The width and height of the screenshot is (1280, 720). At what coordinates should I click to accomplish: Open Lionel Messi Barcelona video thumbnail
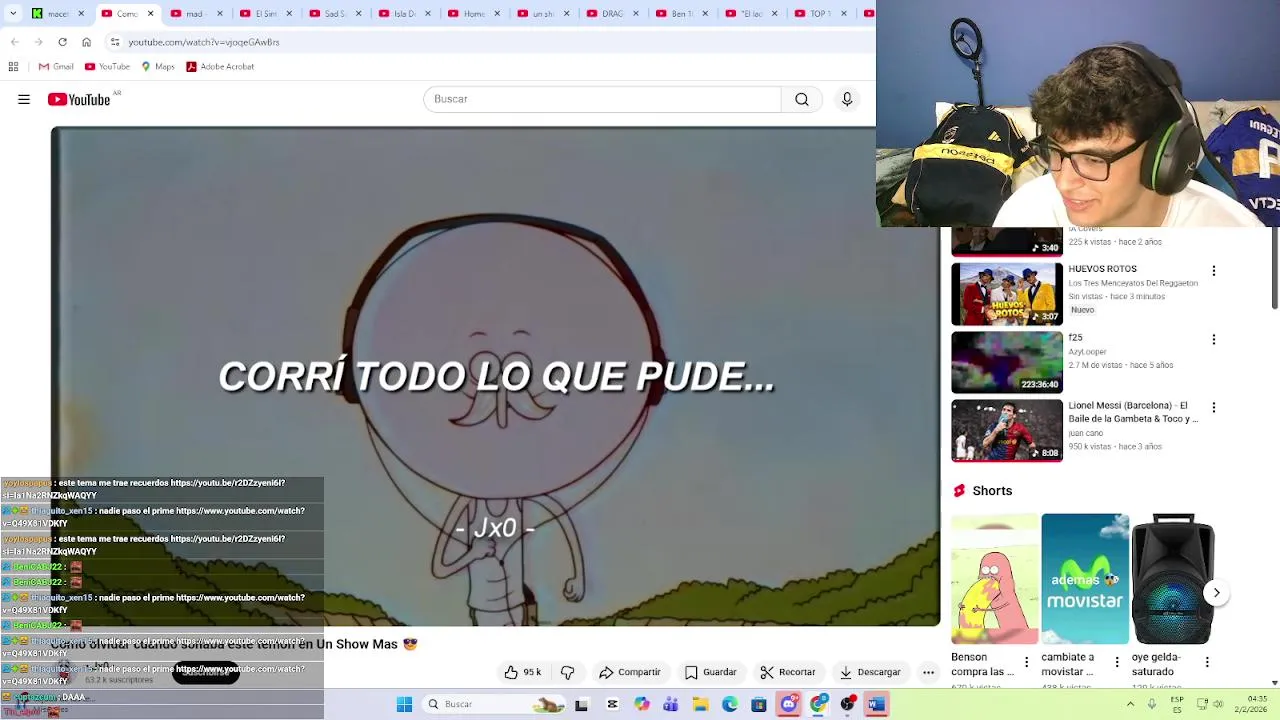(x=1007, y=431)
